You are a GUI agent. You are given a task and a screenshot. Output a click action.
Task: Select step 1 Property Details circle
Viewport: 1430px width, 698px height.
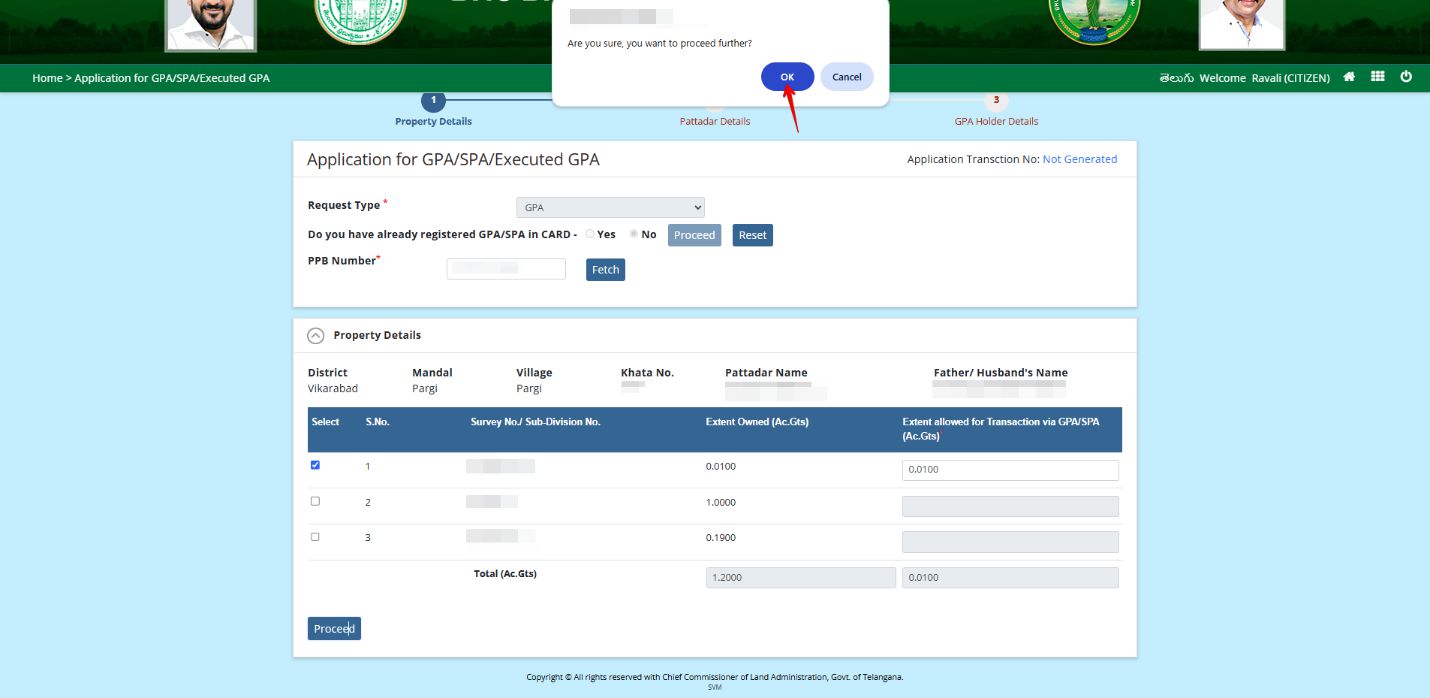tap(433, 100)
